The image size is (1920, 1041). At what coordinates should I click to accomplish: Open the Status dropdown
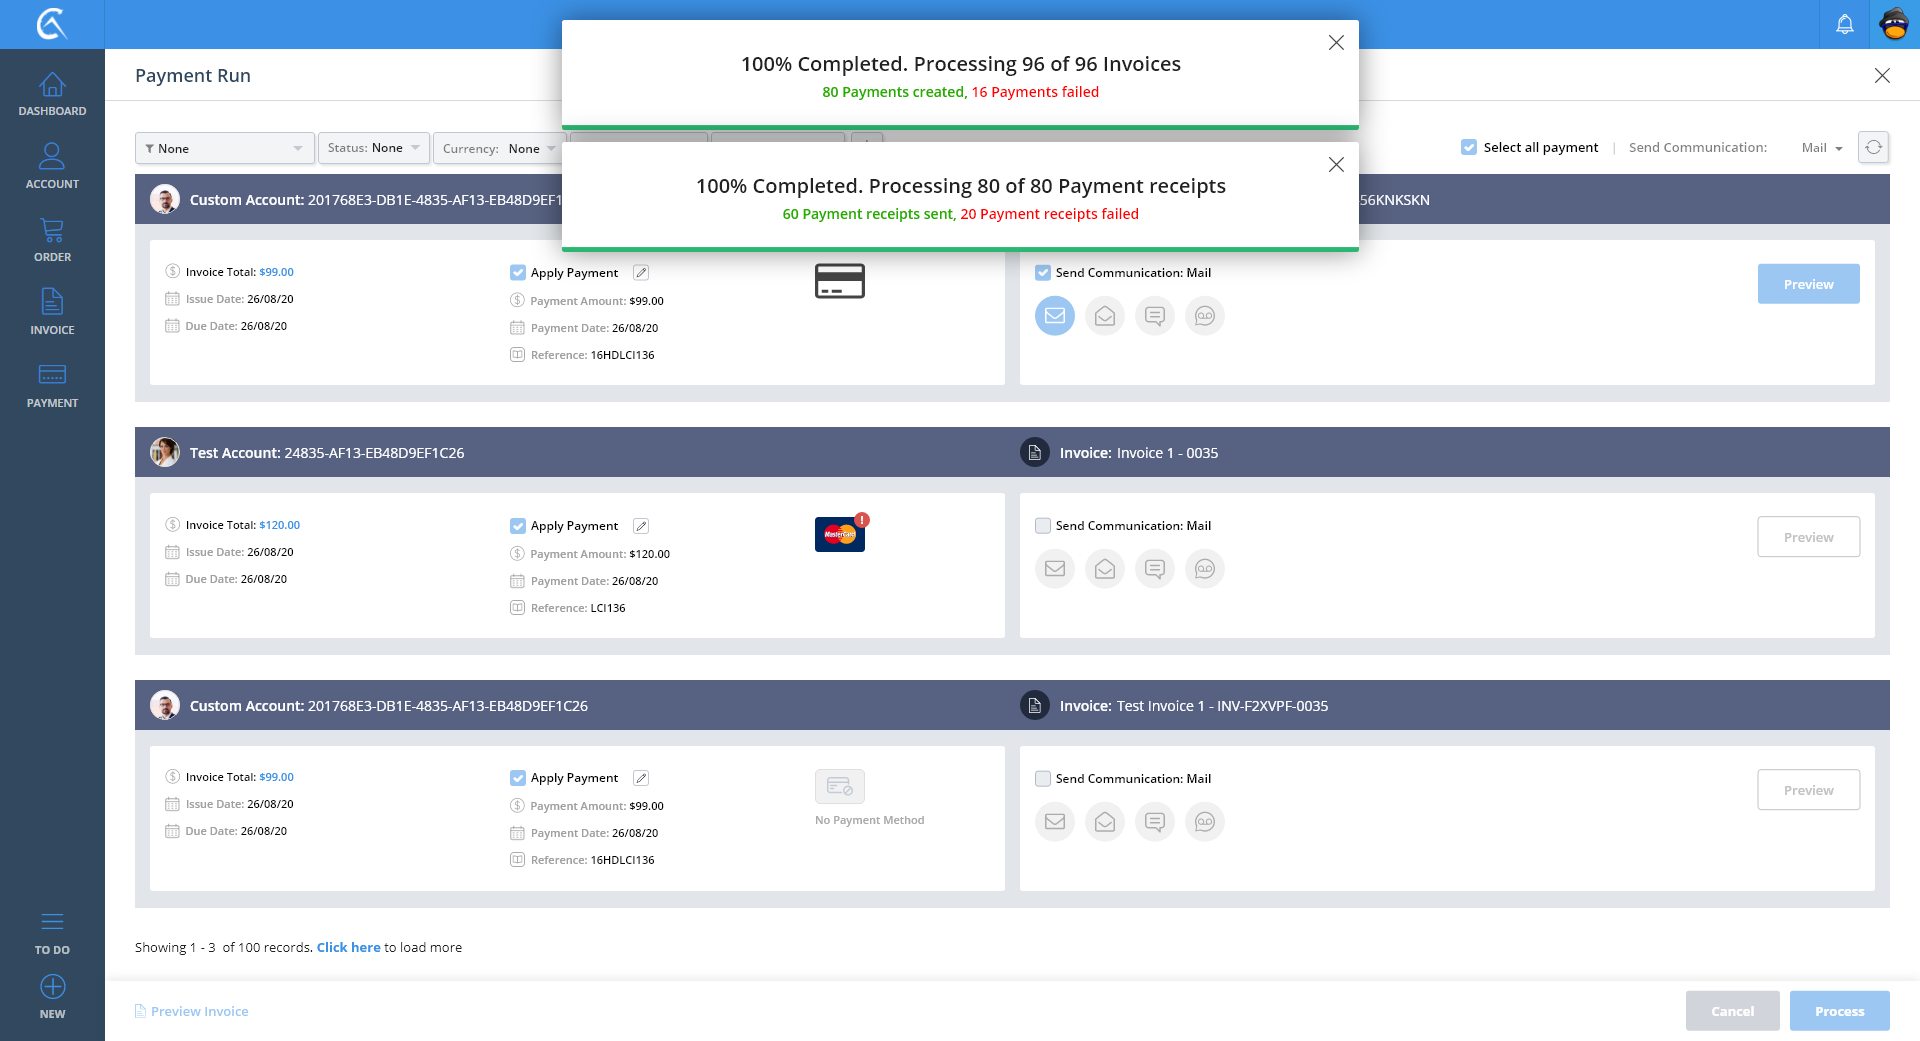373,148
